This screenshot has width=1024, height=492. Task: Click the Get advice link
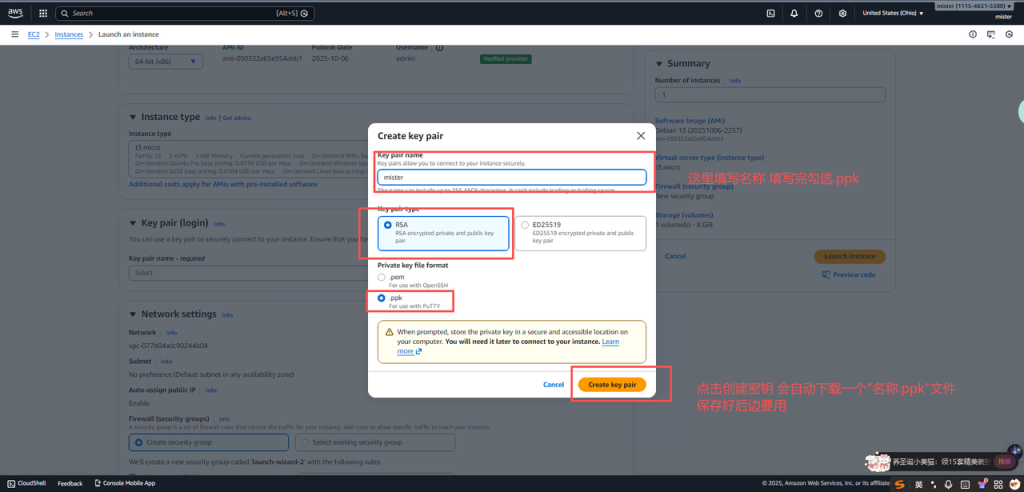(x=236, y=118)
